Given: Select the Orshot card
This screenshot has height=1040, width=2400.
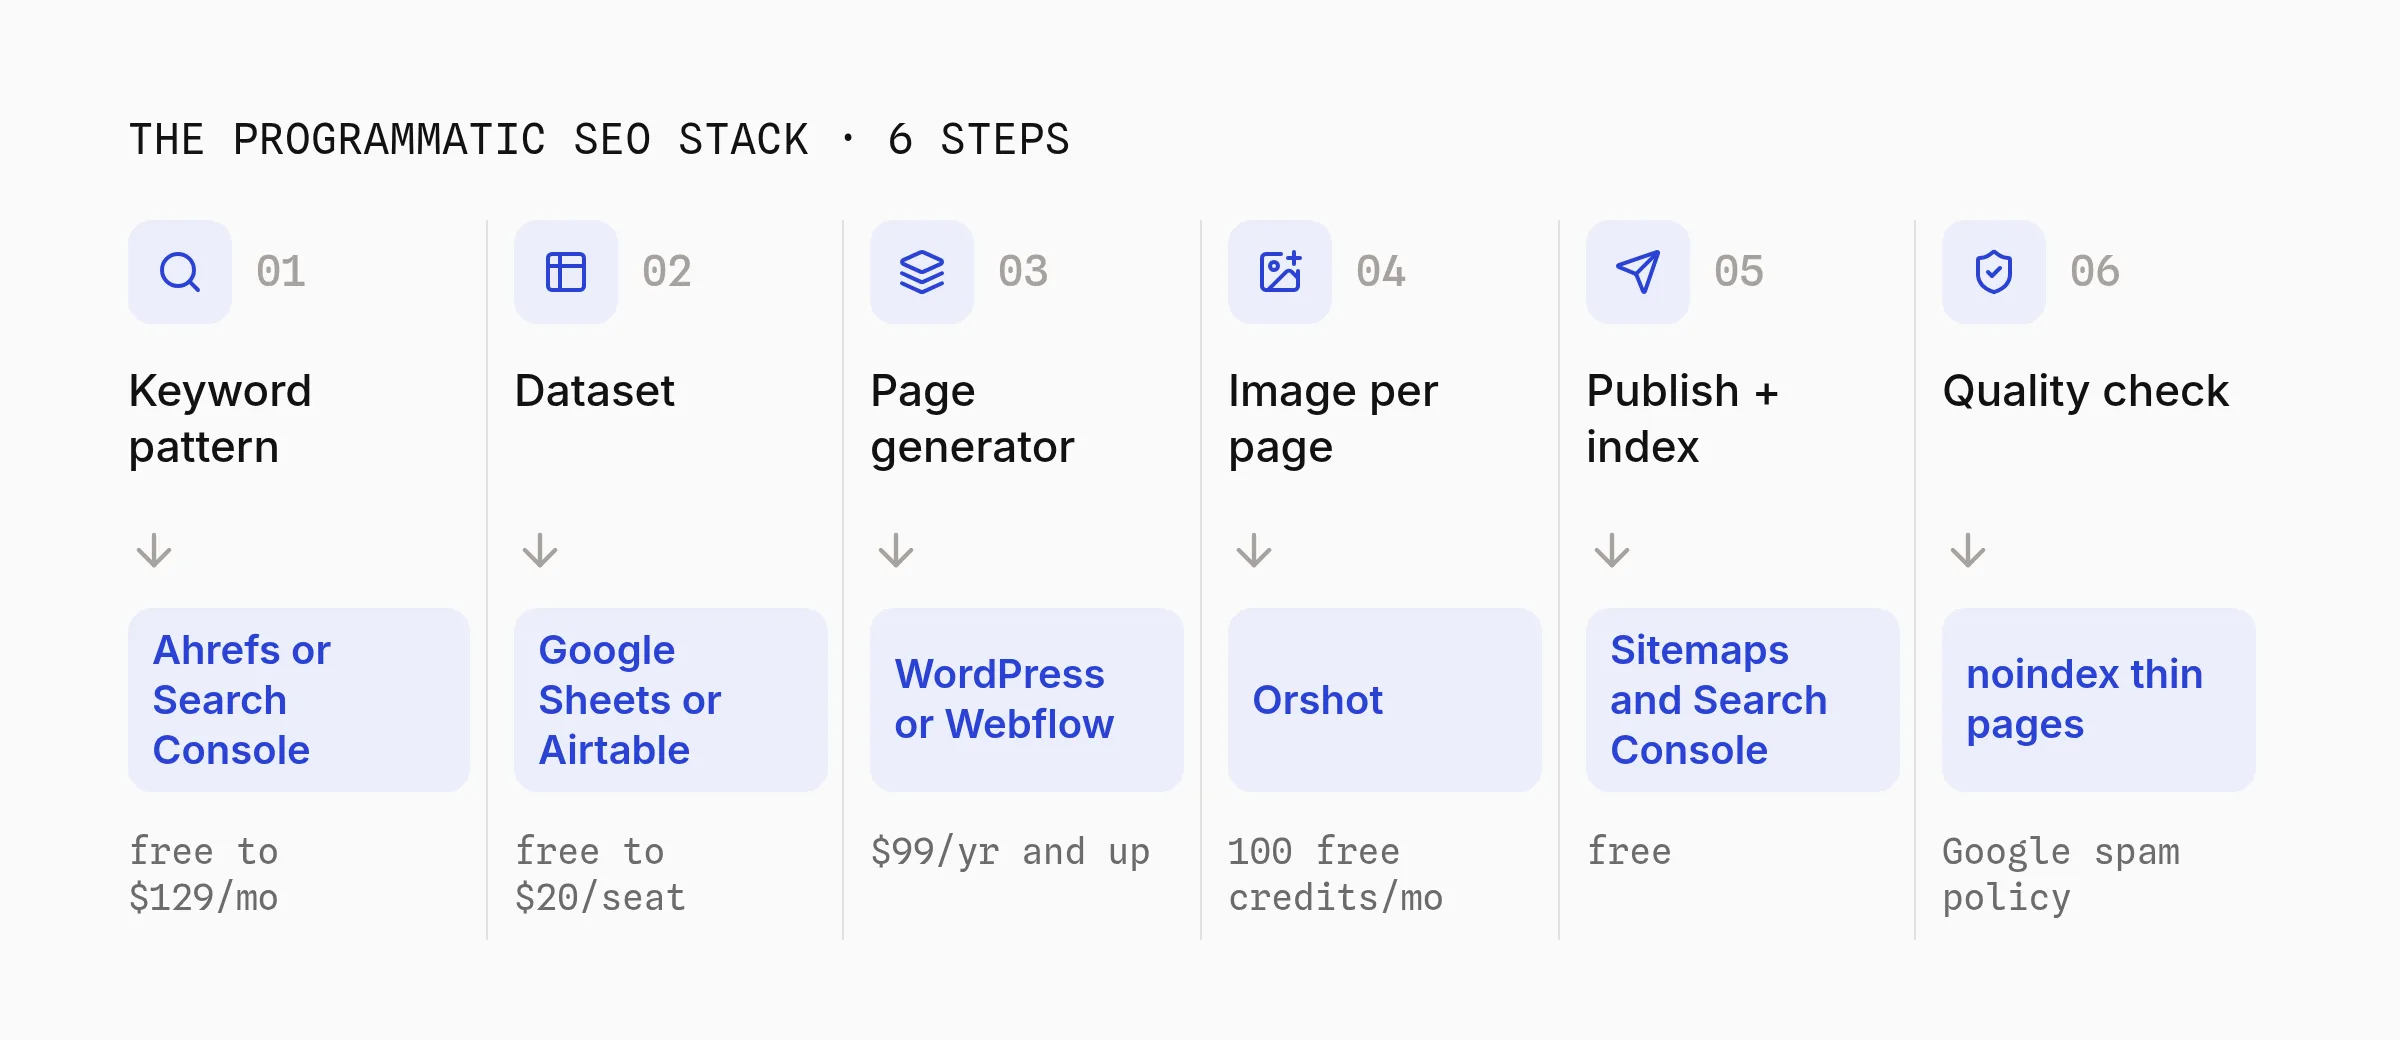Looking at the screenshot, I should click(1385, 700).
